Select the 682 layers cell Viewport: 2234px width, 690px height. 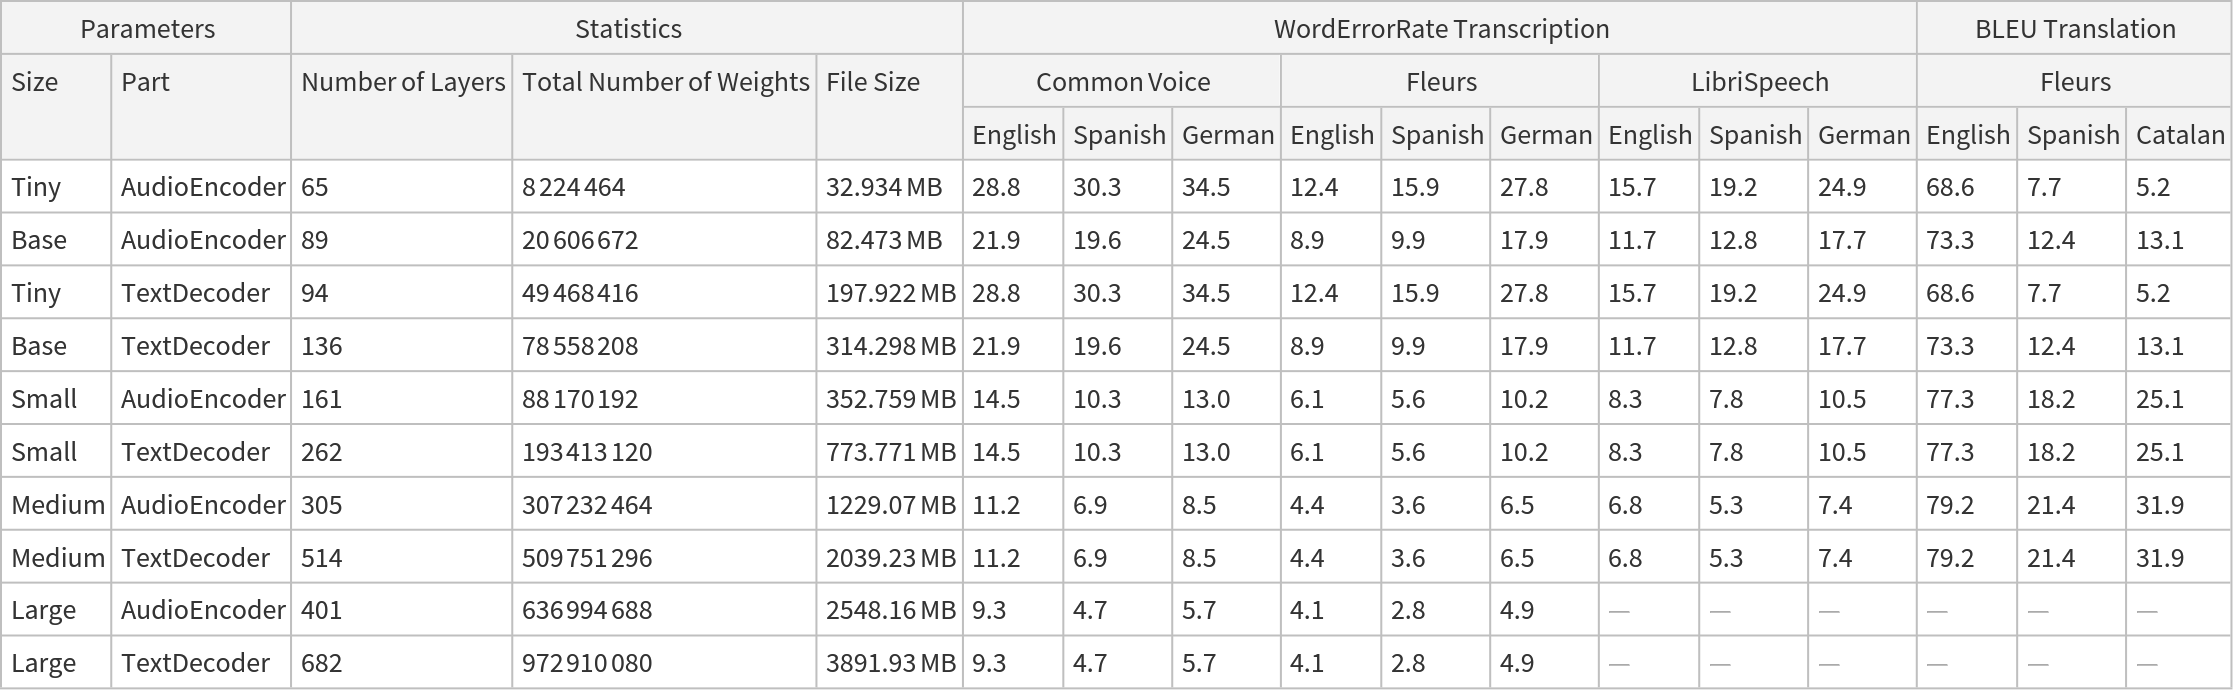[322, 663]
